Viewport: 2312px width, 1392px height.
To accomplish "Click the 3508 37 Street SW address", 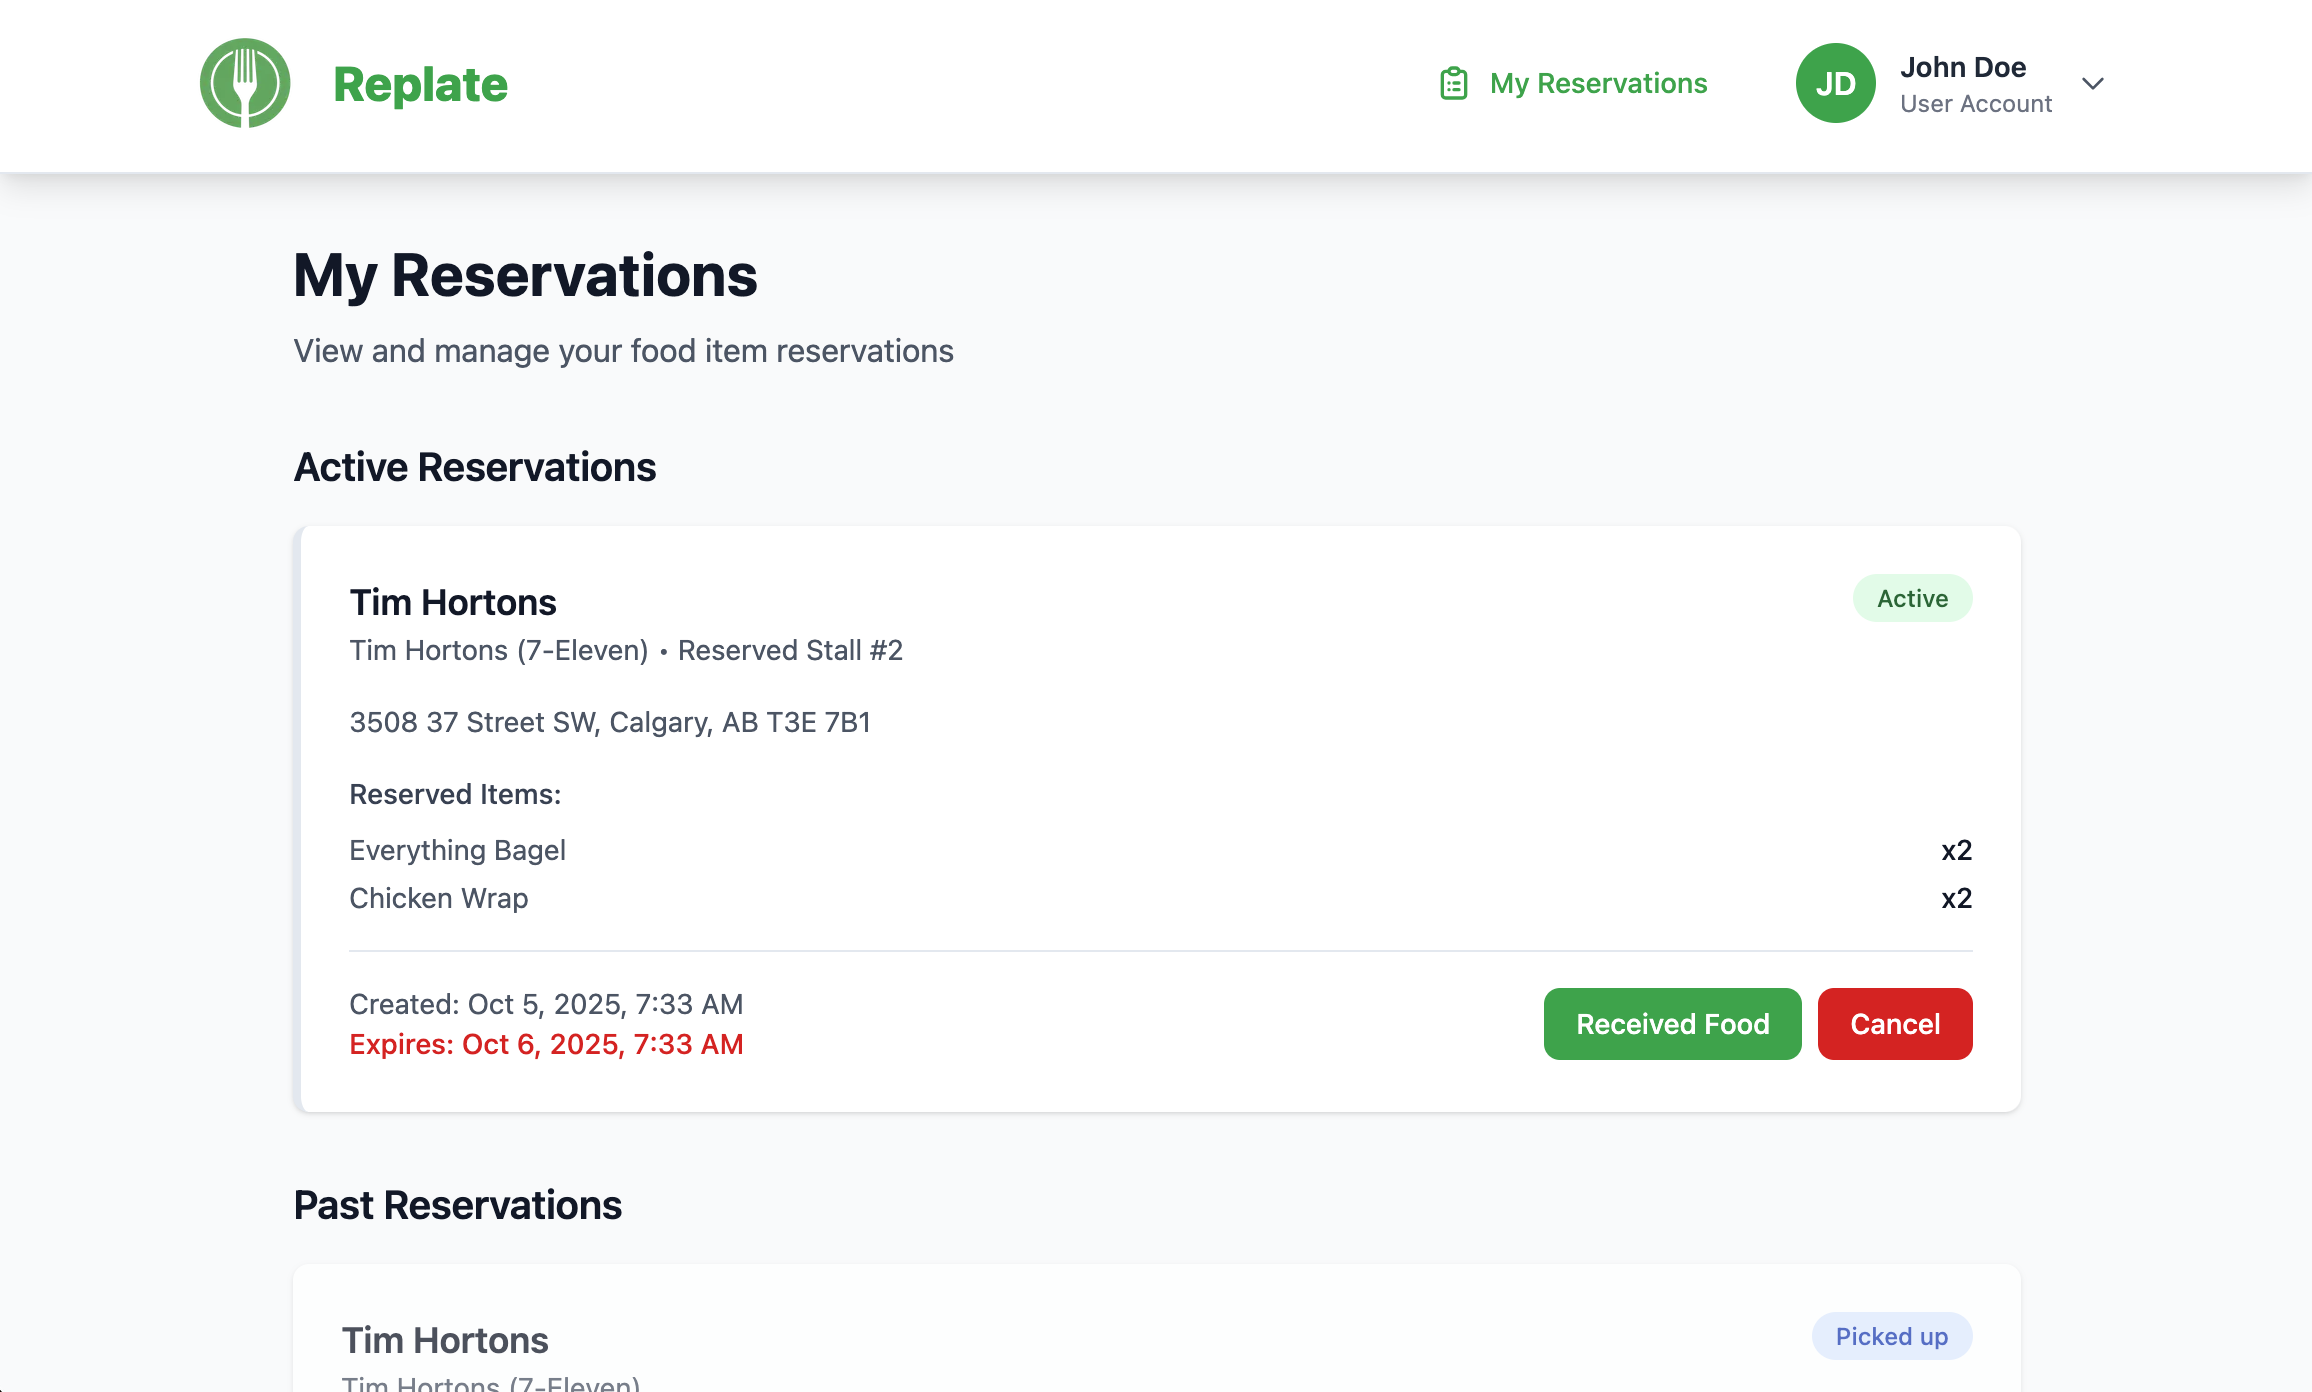I will (610, 722).
